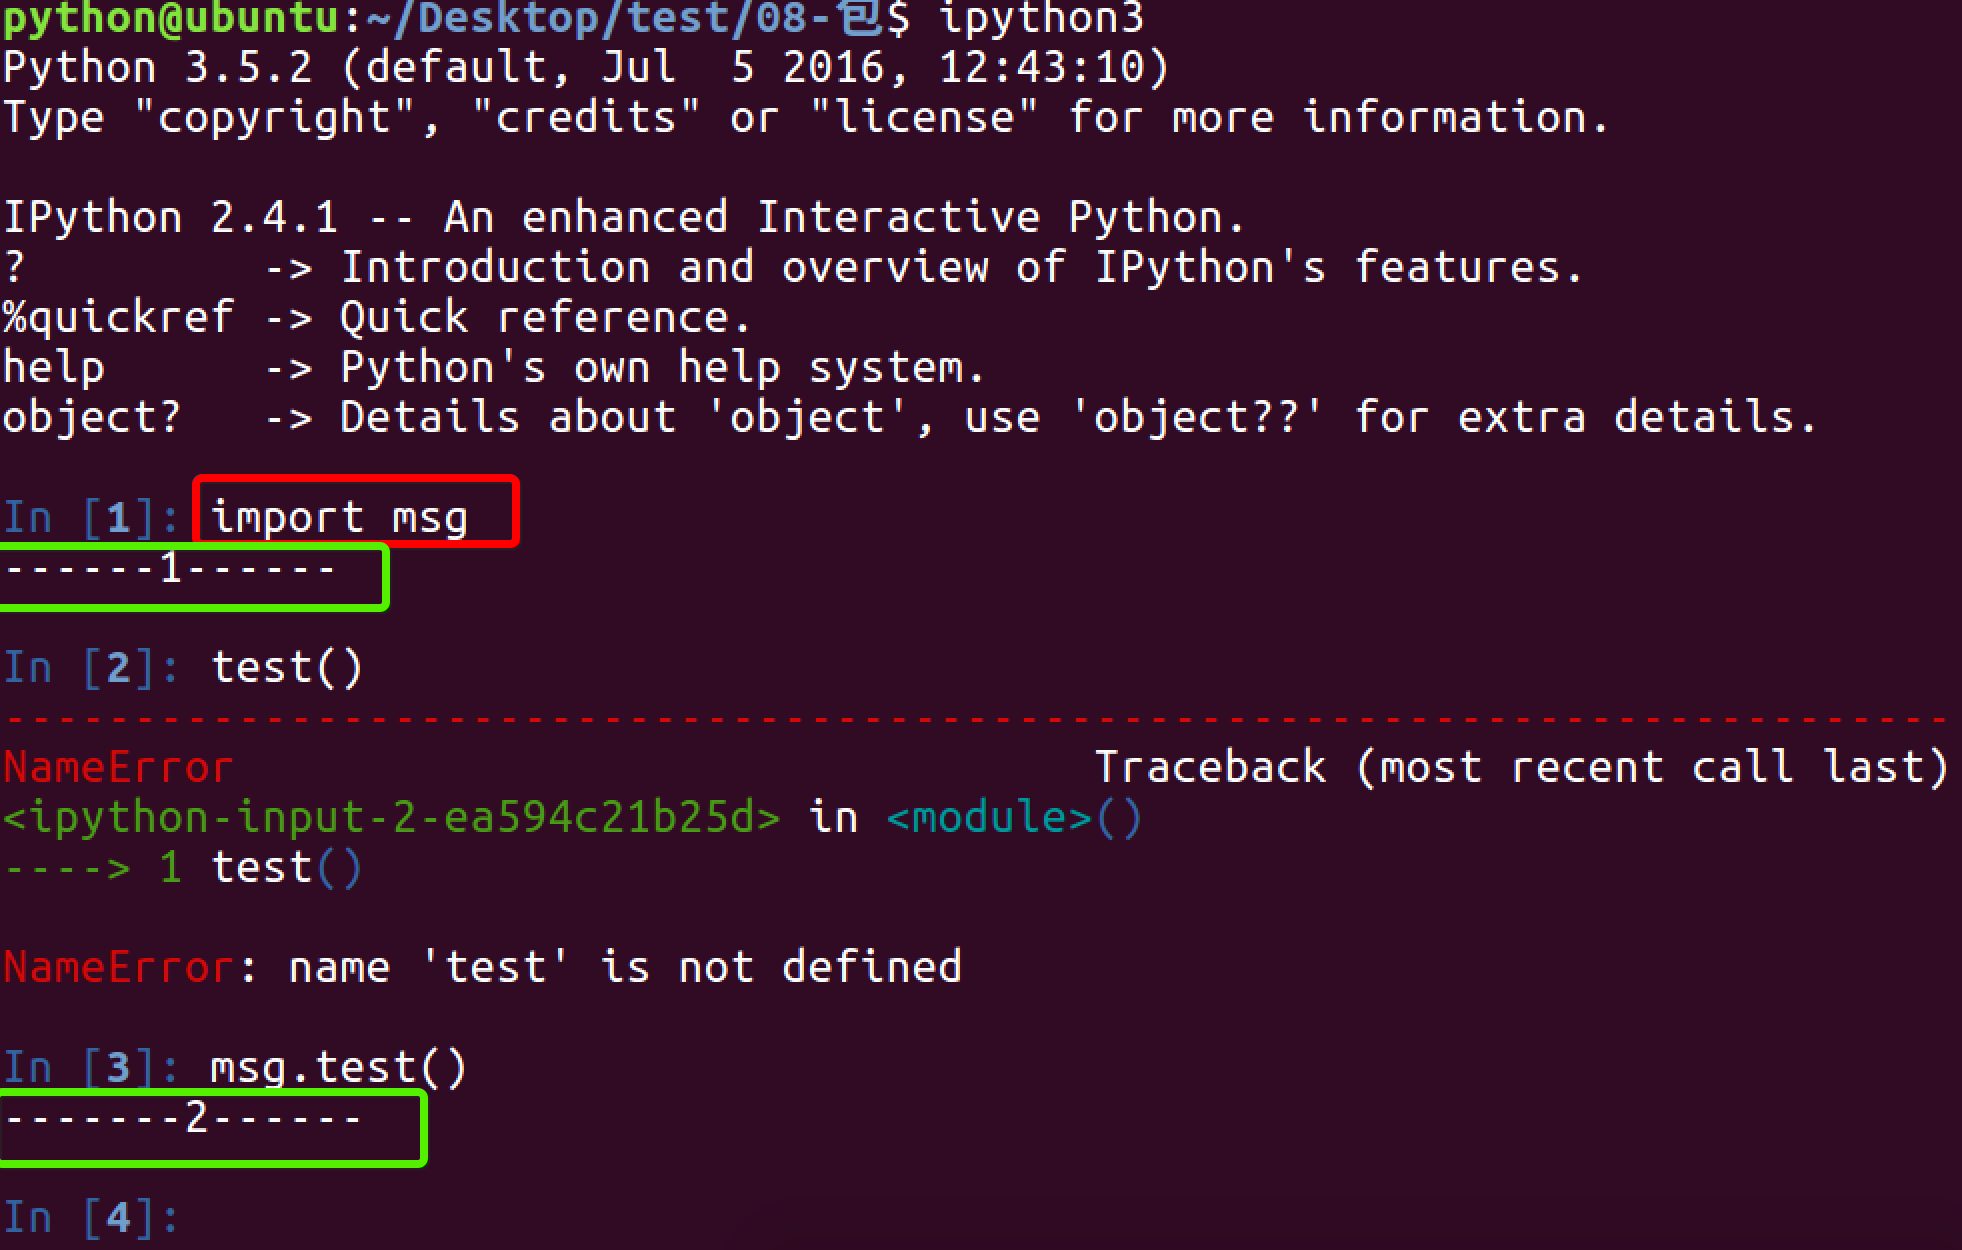Image resolution: width=1962 pixels, height=1250 pixels.
Task: Click the 'Python 3.5.2' version text
Action: (x=157, y=68)
